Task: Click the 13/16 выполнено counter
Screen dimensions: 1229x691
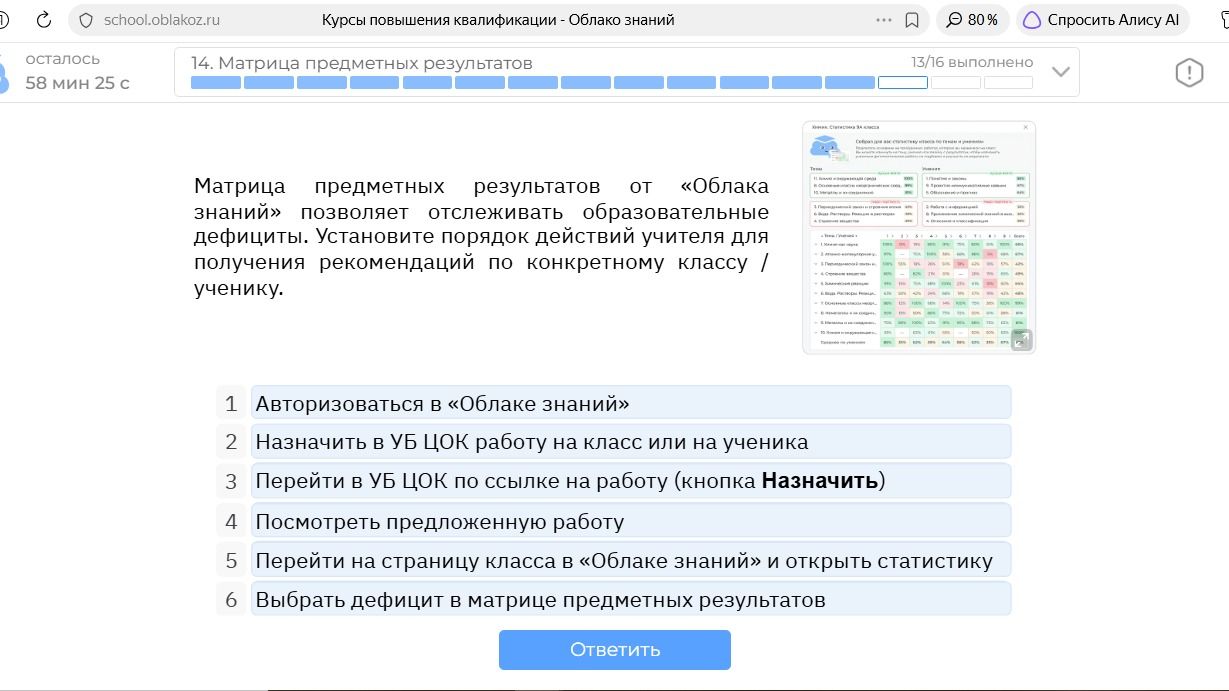Action: click(x=972, y=62)
